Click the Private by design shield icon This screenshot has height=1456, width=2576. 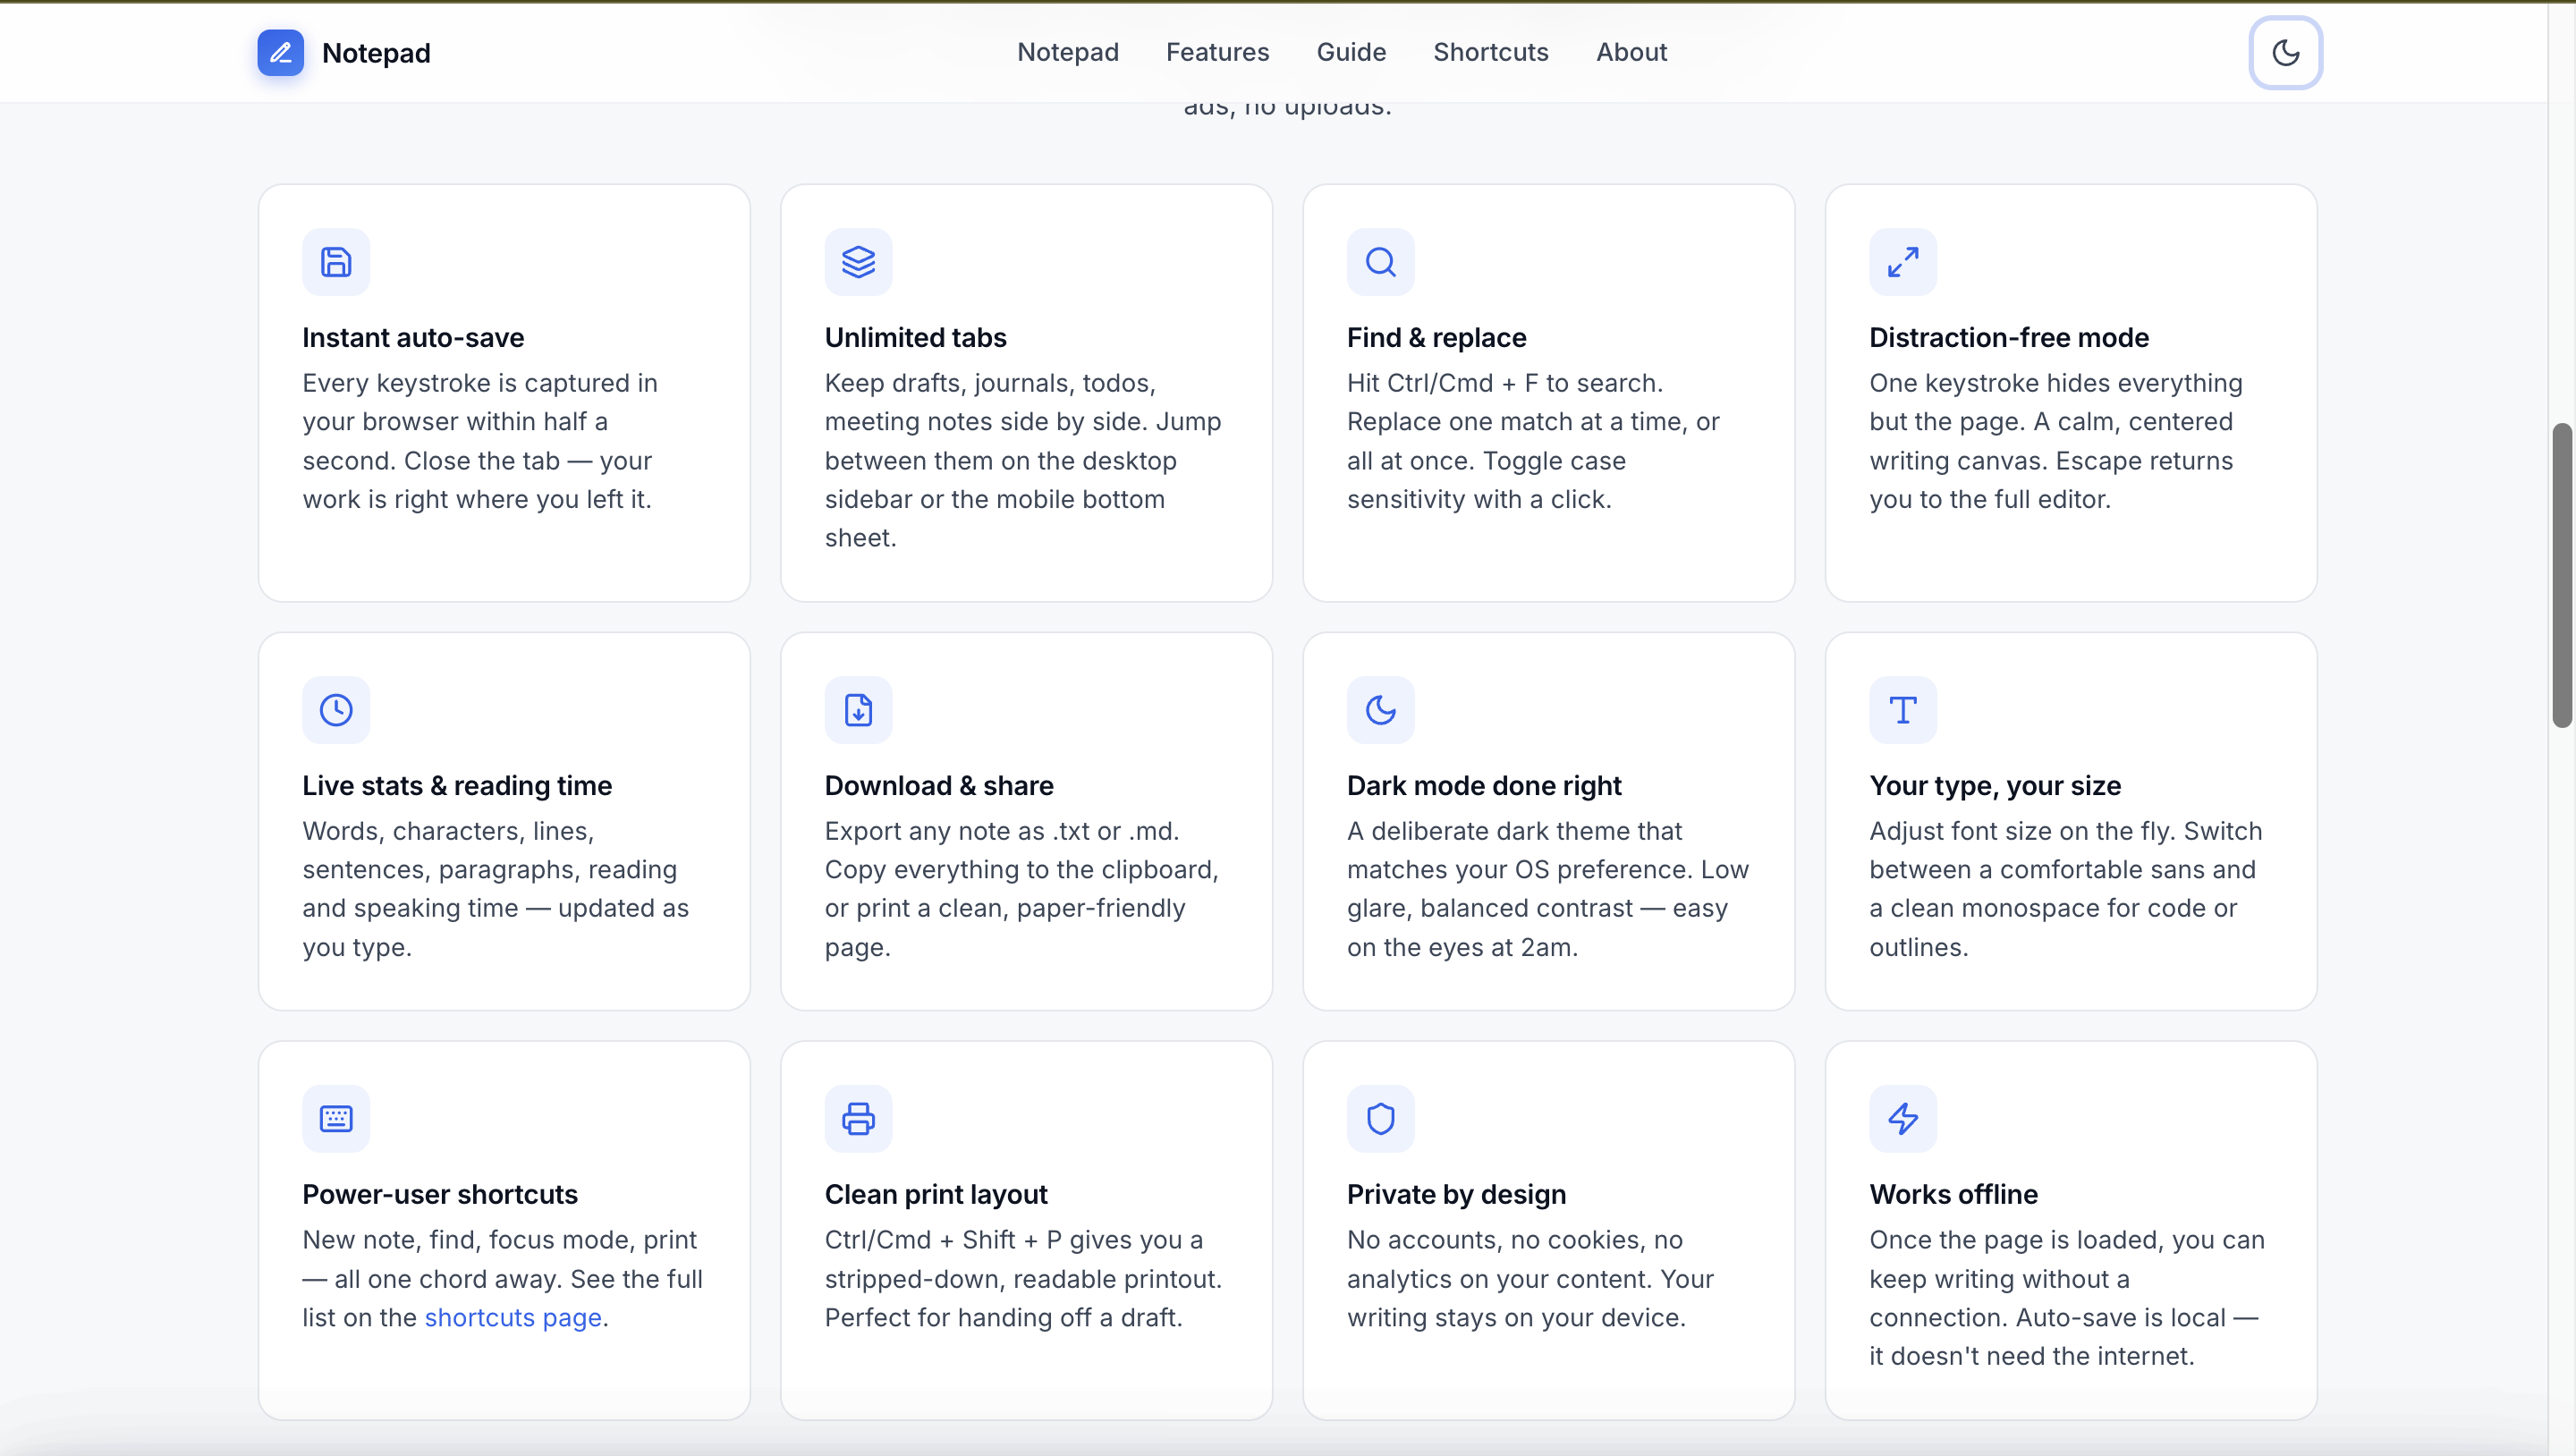[x=1380, y=1119]
